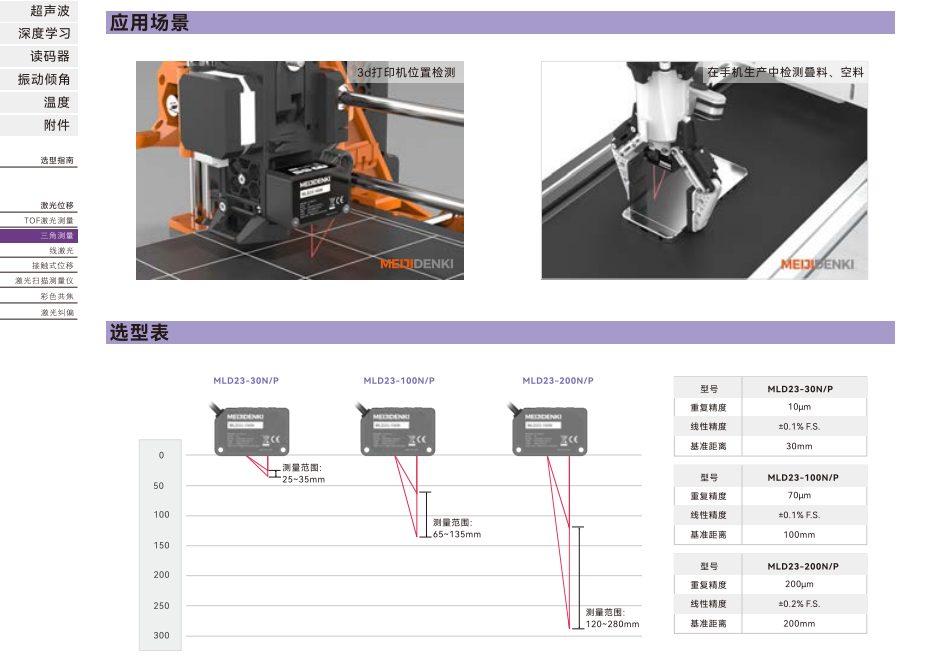Open the 超声波 category in sidebar

coord(50,11)
